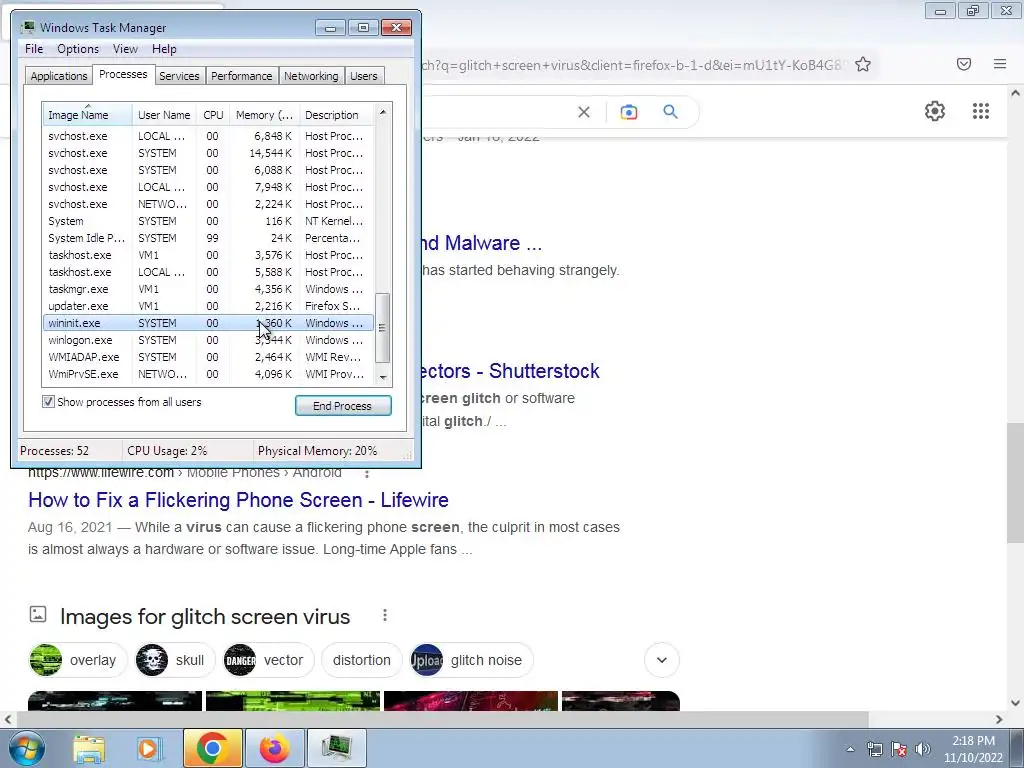Open Windows Explorer from the taskbar
Image resolution: width=1024 pixels, height=768 pixels.
pyautogui.click(x=89, y=748)
